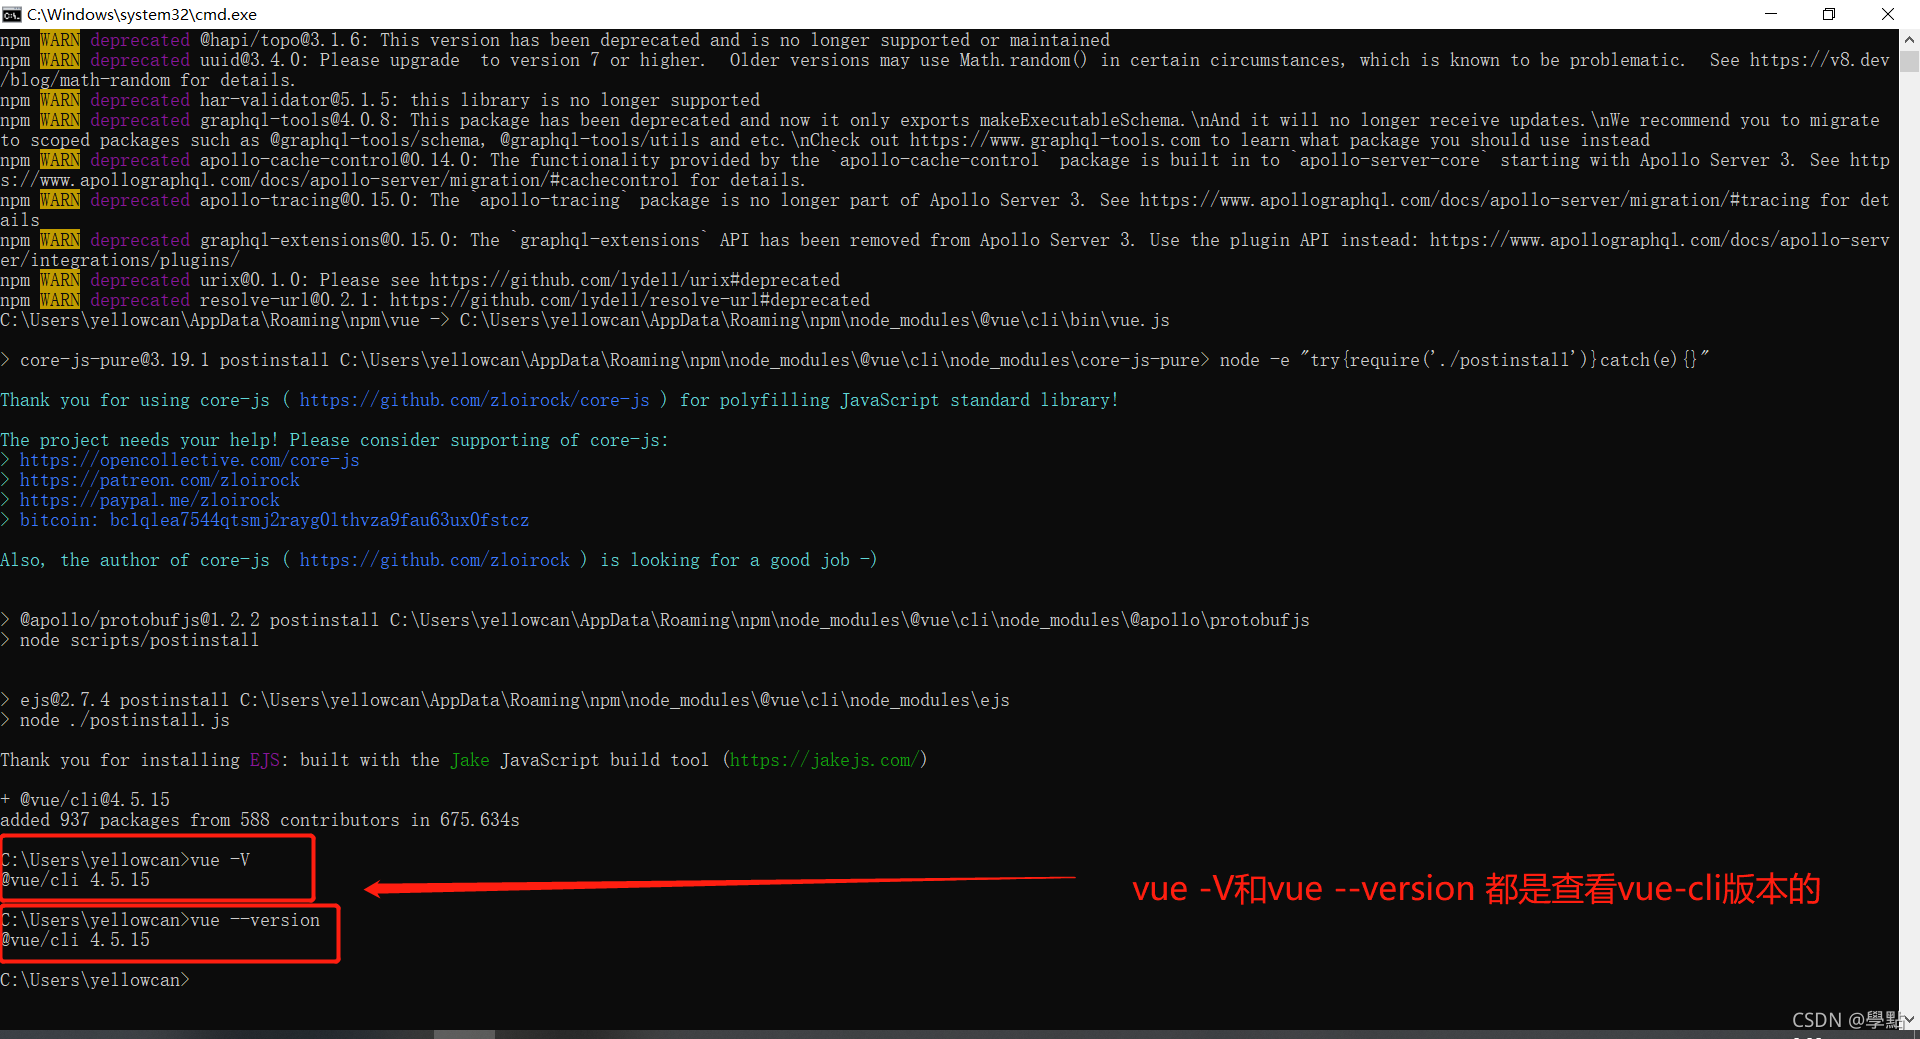Click the 'vue -V' command line
Viewport: 1920px width, 1039px height.
(125, 860)
